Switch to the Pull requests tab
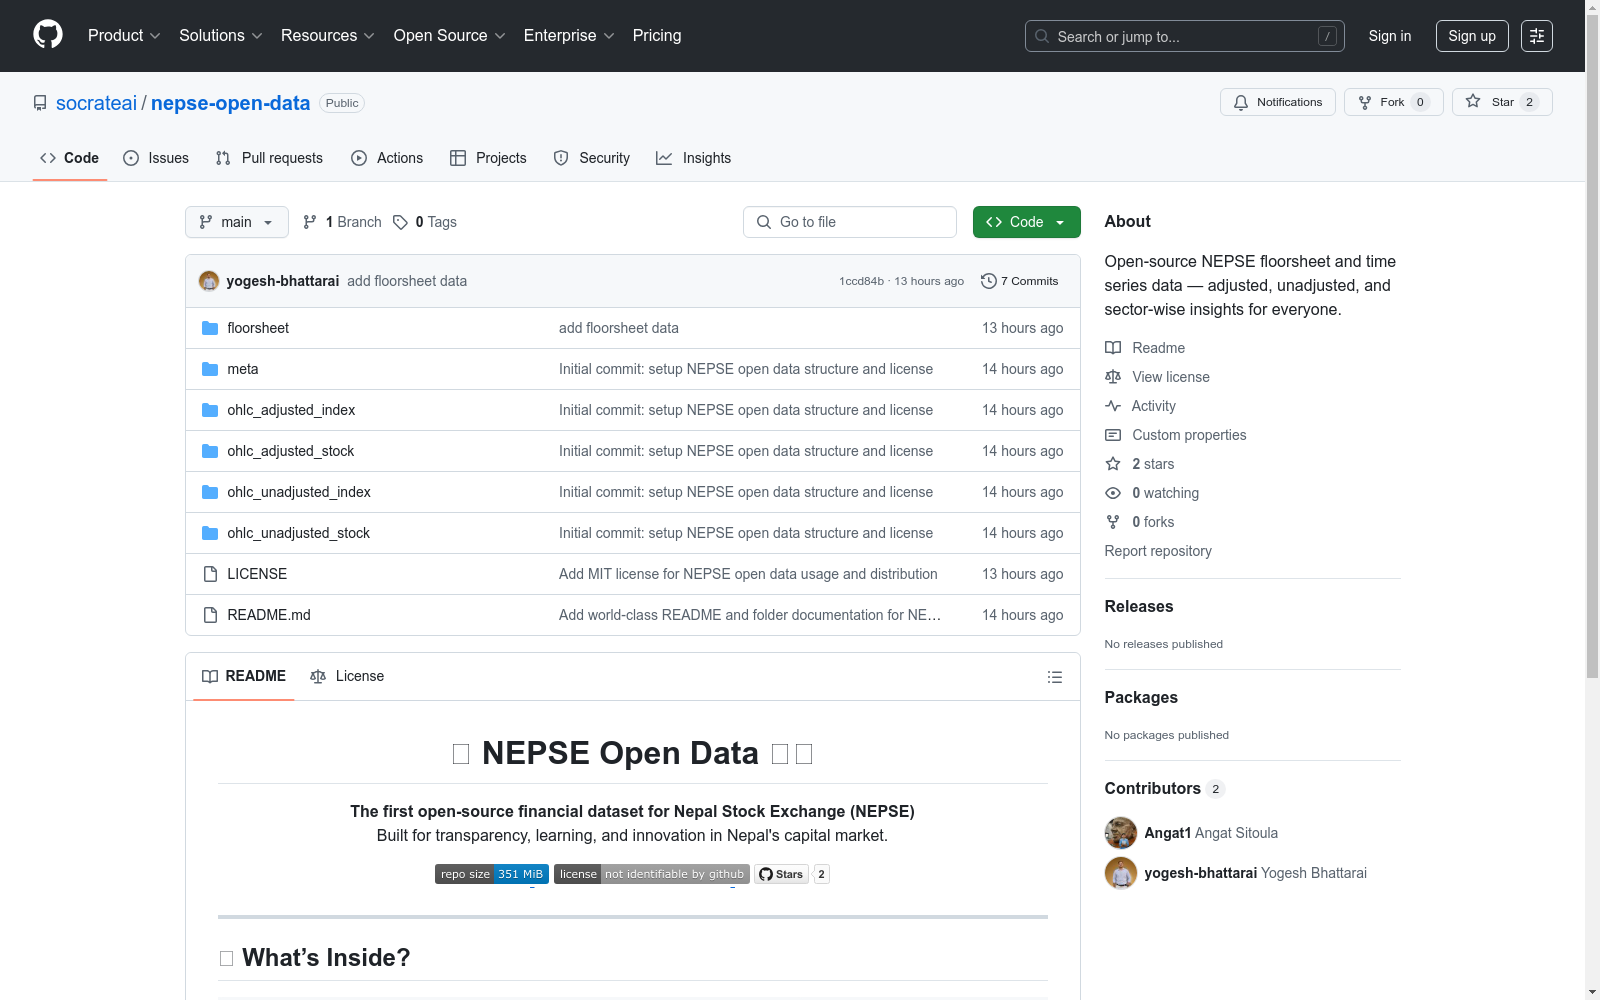The width and height of the screenshot is (1600, 1000). [269, 158]
